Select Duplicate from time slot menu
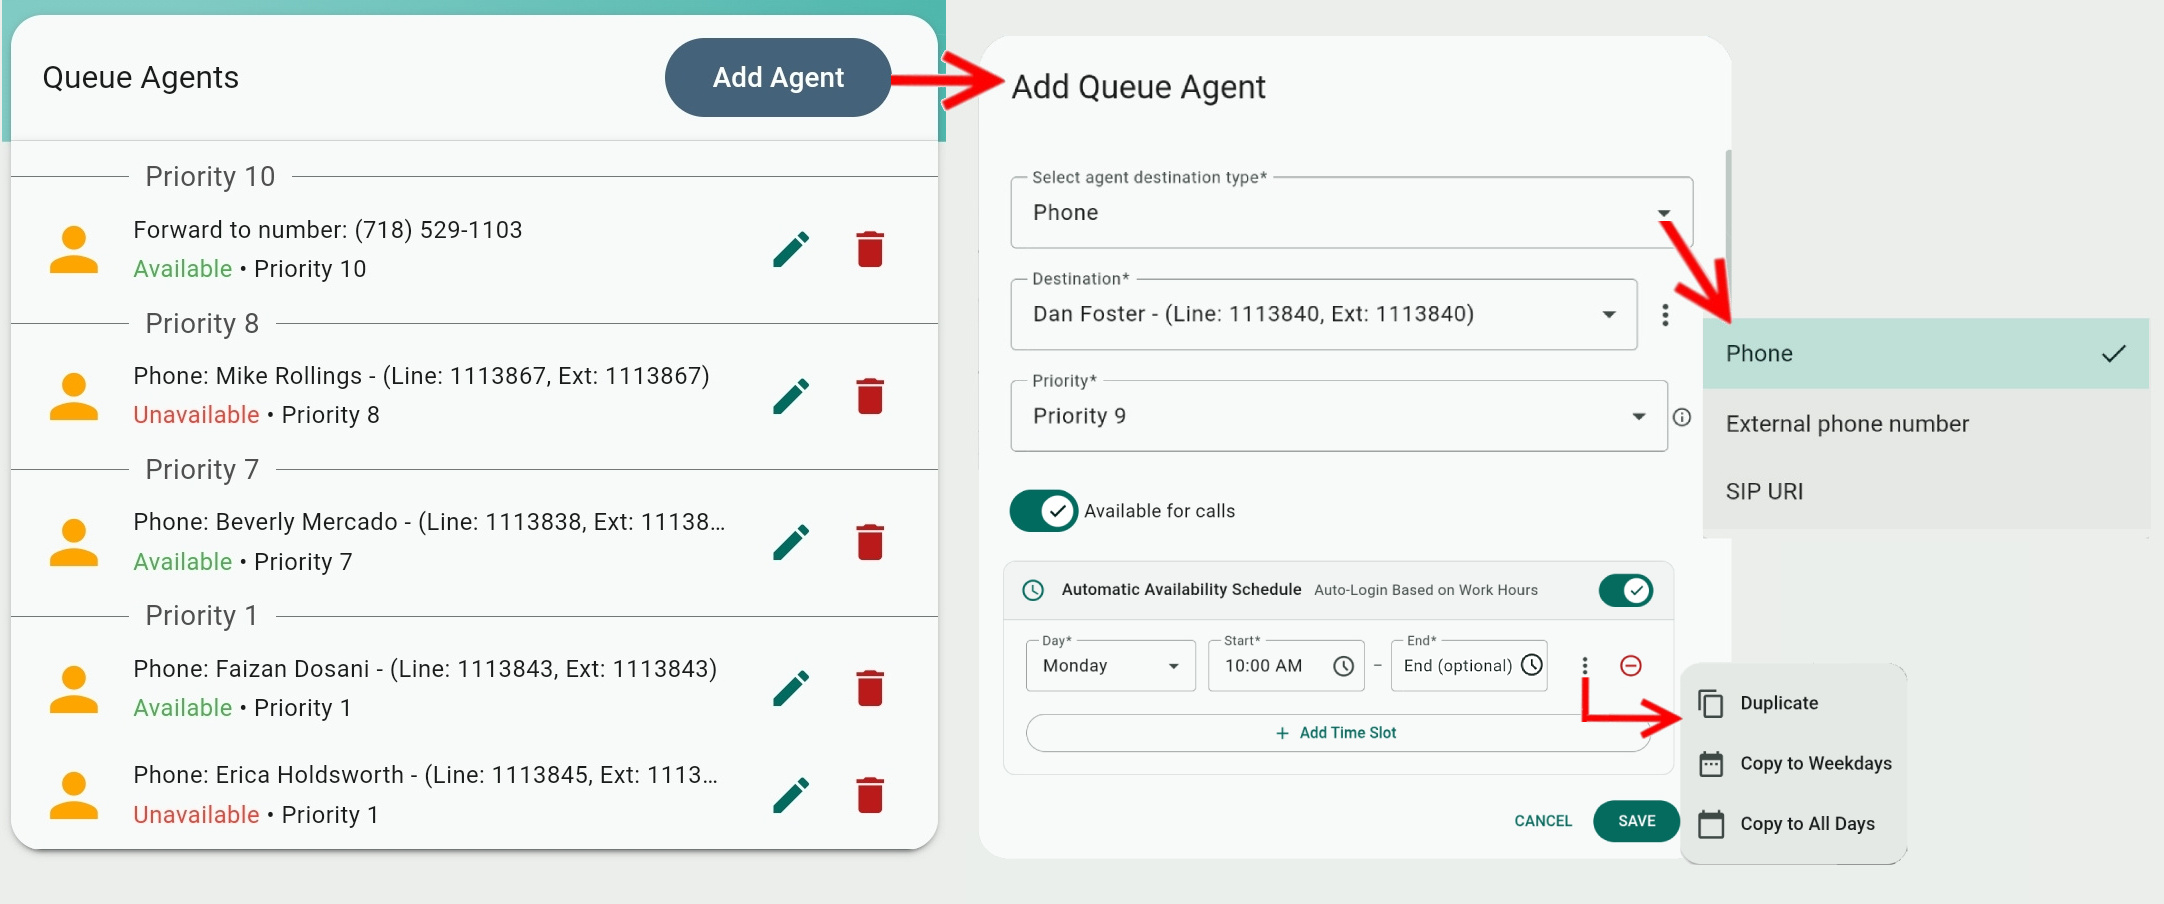2164x904 pixels. click(x=1793, y=704)
